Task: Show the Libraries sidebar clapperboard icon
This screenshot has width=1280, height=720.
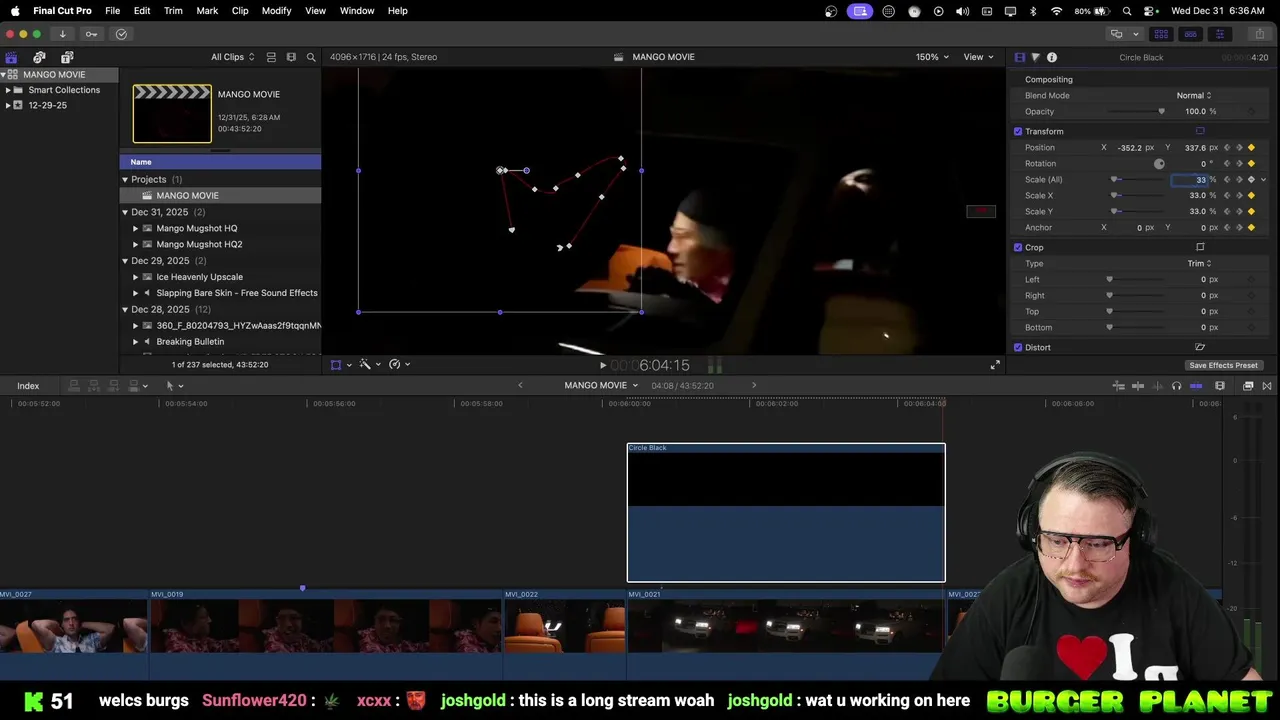Action: (x=11, y=57)
